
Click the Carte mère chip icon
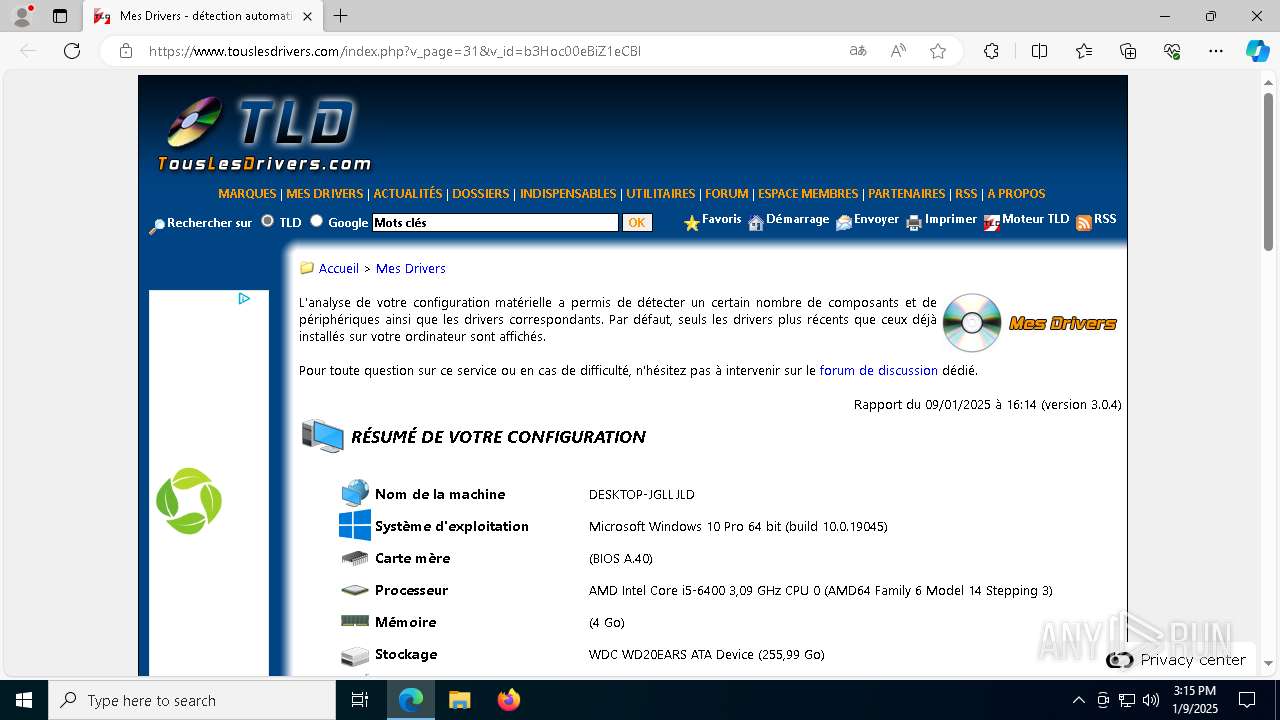click(355, 558)
